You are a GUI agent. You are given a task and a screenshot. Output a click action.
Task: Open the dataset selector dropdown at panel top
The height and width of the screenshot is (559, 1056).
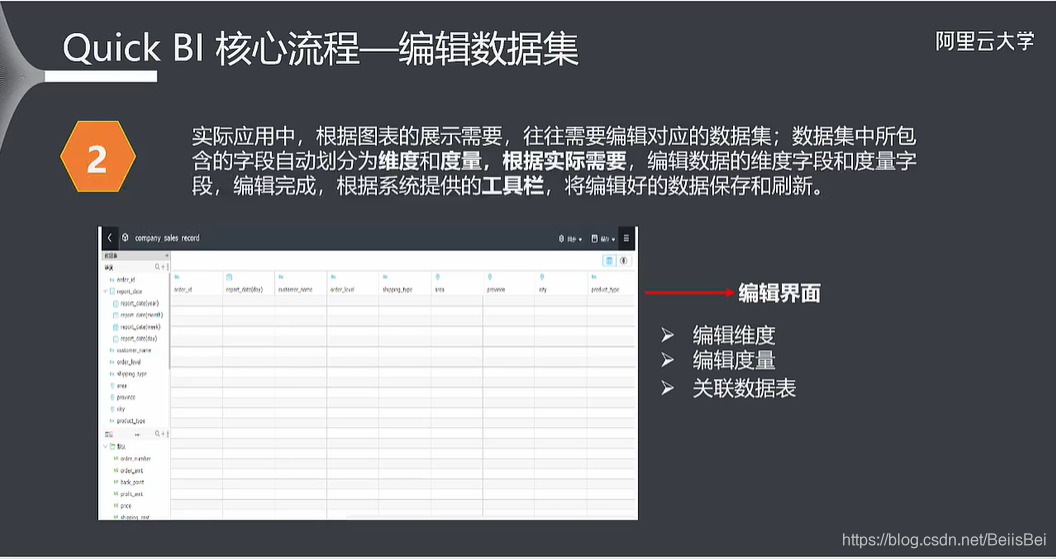point(136,256)
